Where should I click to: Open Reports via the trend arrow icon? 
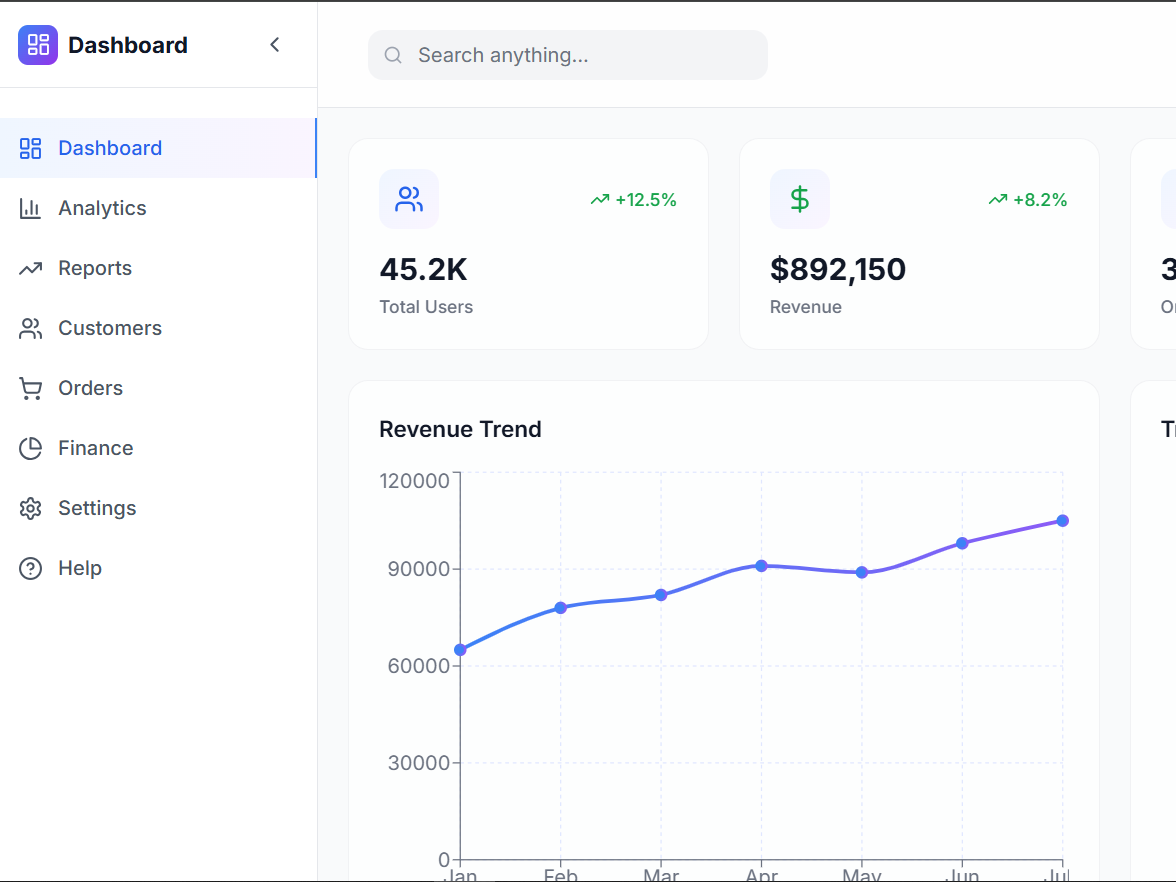30,267
